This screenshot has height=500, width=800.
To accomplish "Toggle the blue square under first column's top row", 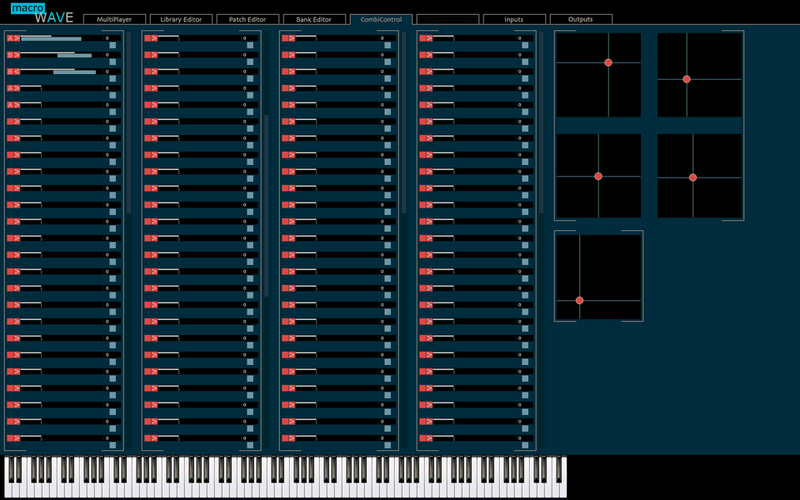I will (113, 45).
